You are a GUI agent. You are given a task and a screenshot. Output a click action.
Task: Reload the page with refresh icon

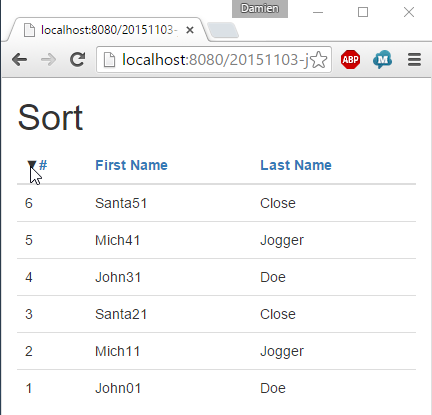coord(78,60)
